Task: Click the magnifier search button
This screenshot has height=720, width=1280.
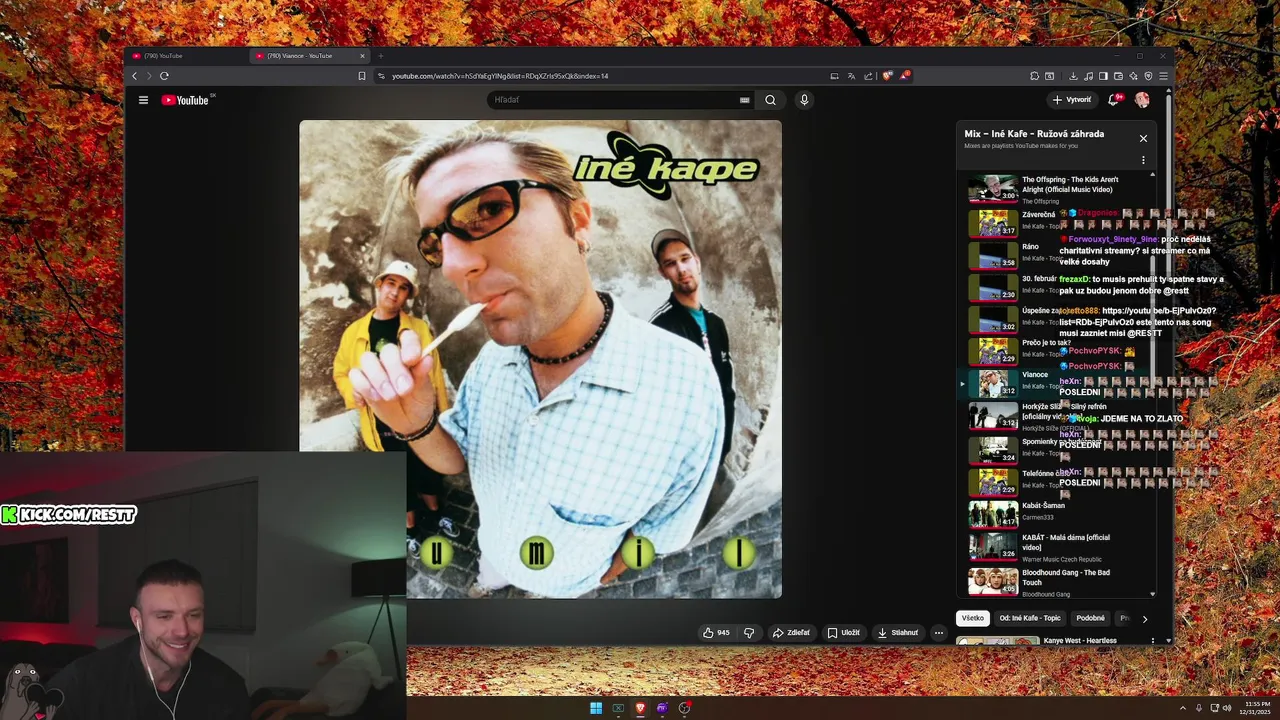Action: click(770, 100)
